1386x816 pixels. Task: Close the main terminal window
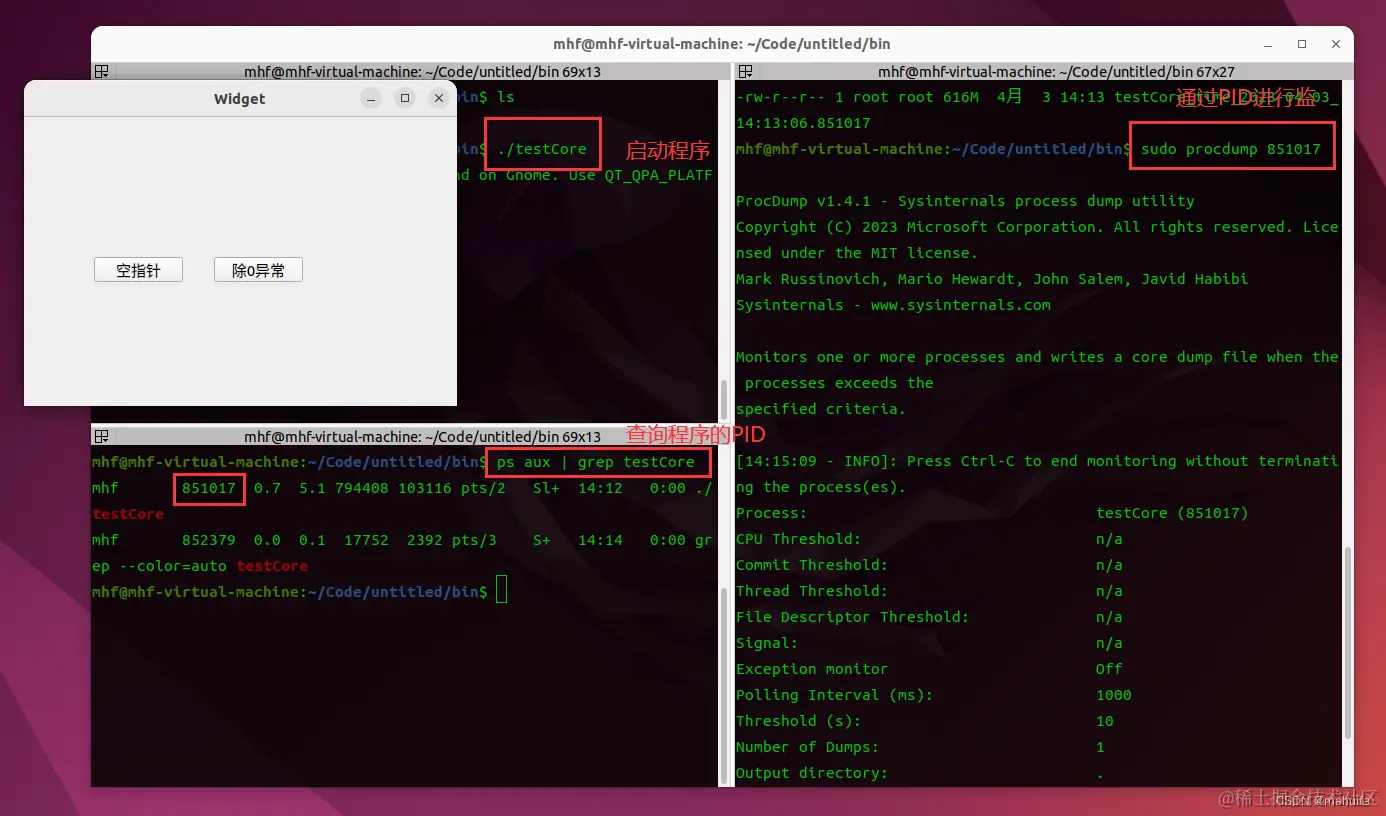pos(1336,44)
